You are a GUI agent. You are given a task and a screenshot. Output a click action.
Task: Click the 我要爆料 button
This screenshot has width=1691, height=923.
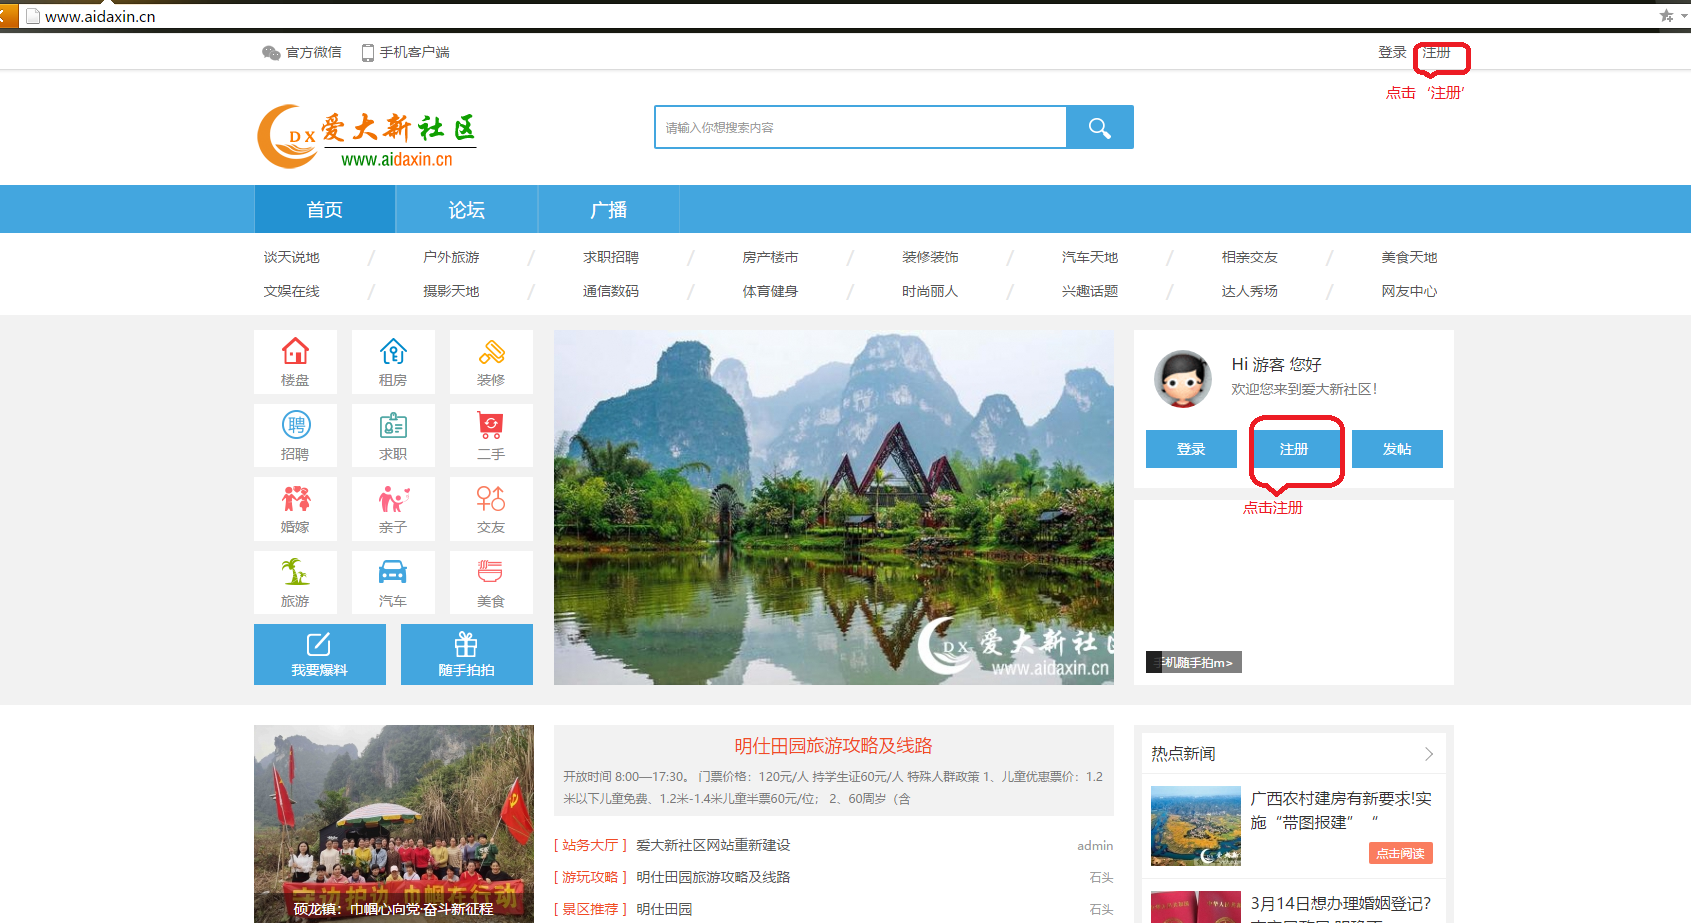pos(320,655)
